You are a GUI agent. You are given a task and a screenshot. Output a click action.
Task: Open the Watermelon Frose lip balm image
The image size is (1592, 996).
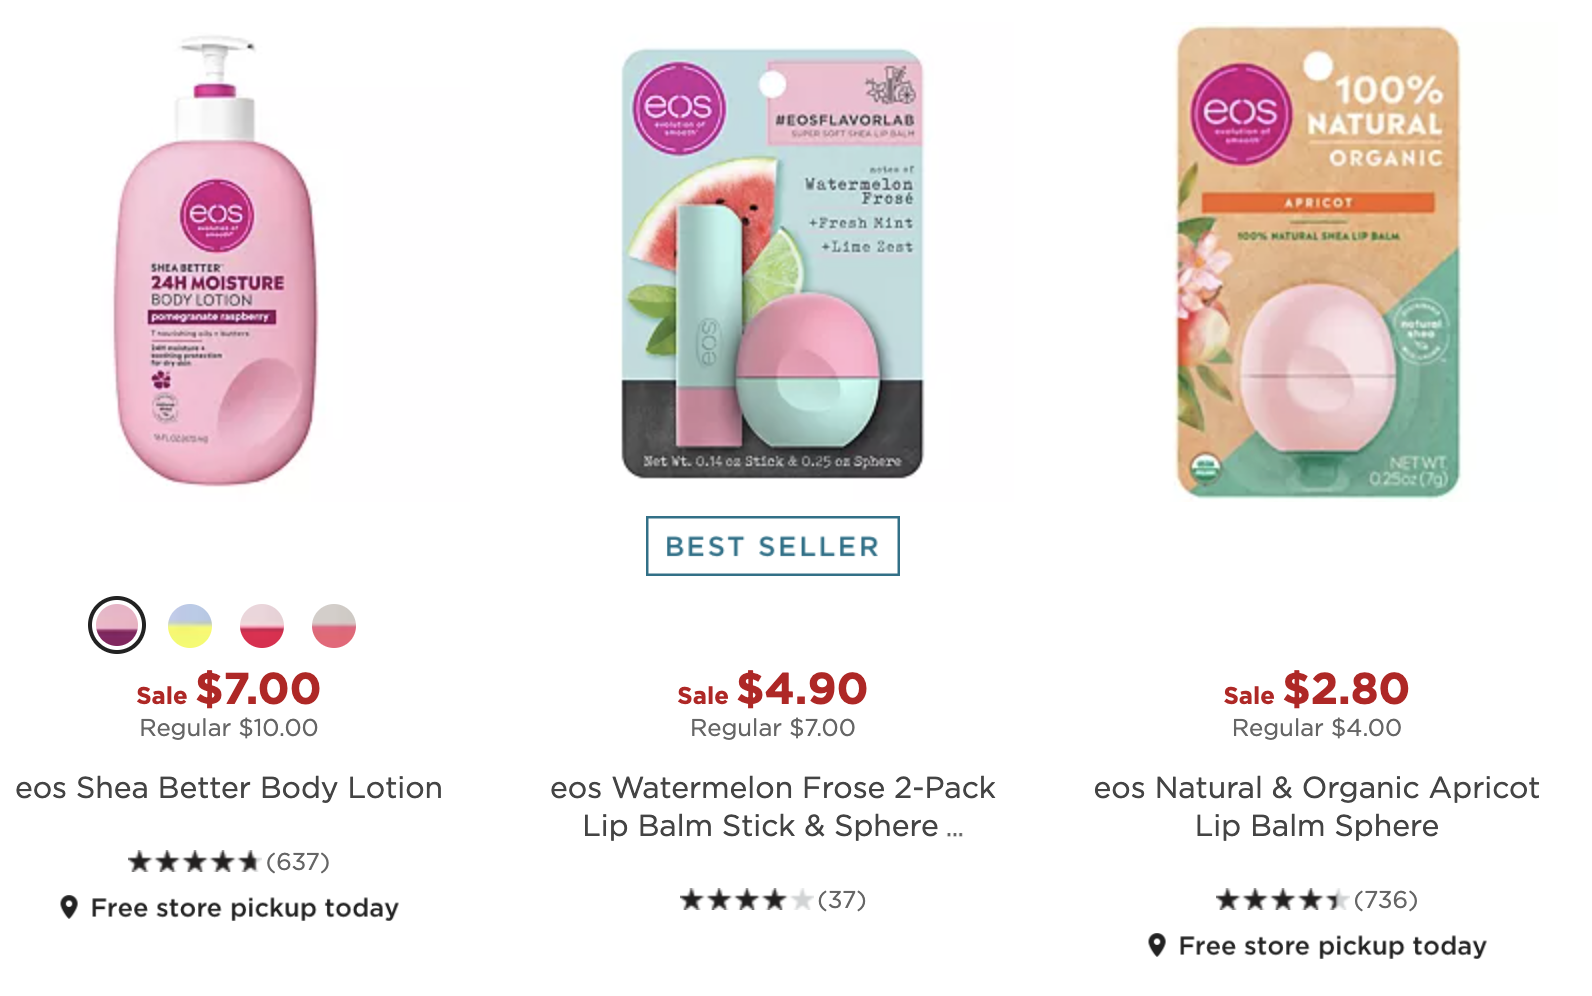(x=772, y=264)
